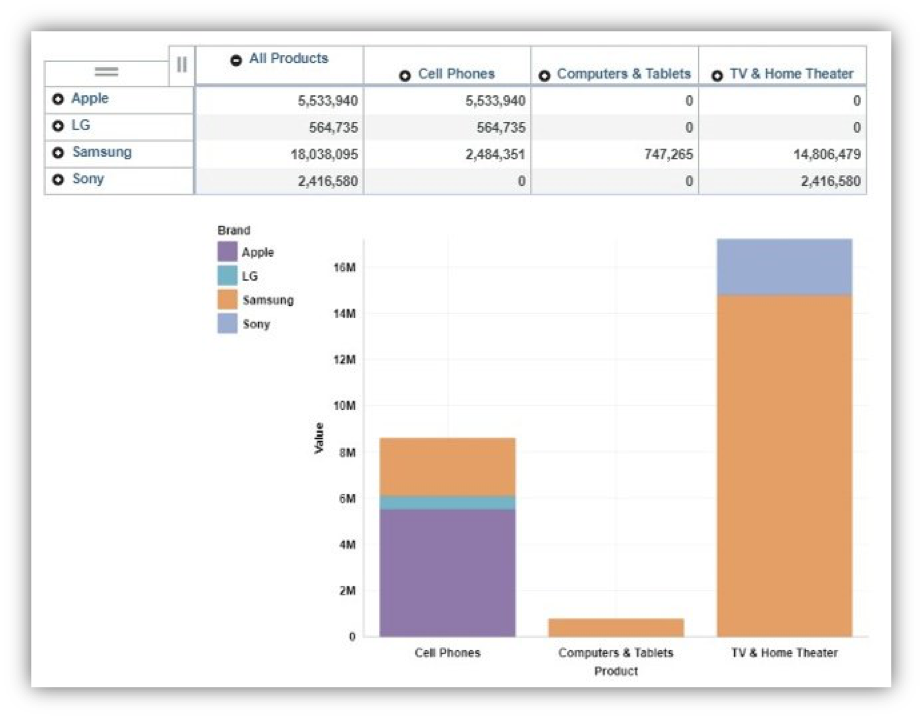
Task: Expand the Cell Phones column drill icon
Action: click(x=406, y=73)
